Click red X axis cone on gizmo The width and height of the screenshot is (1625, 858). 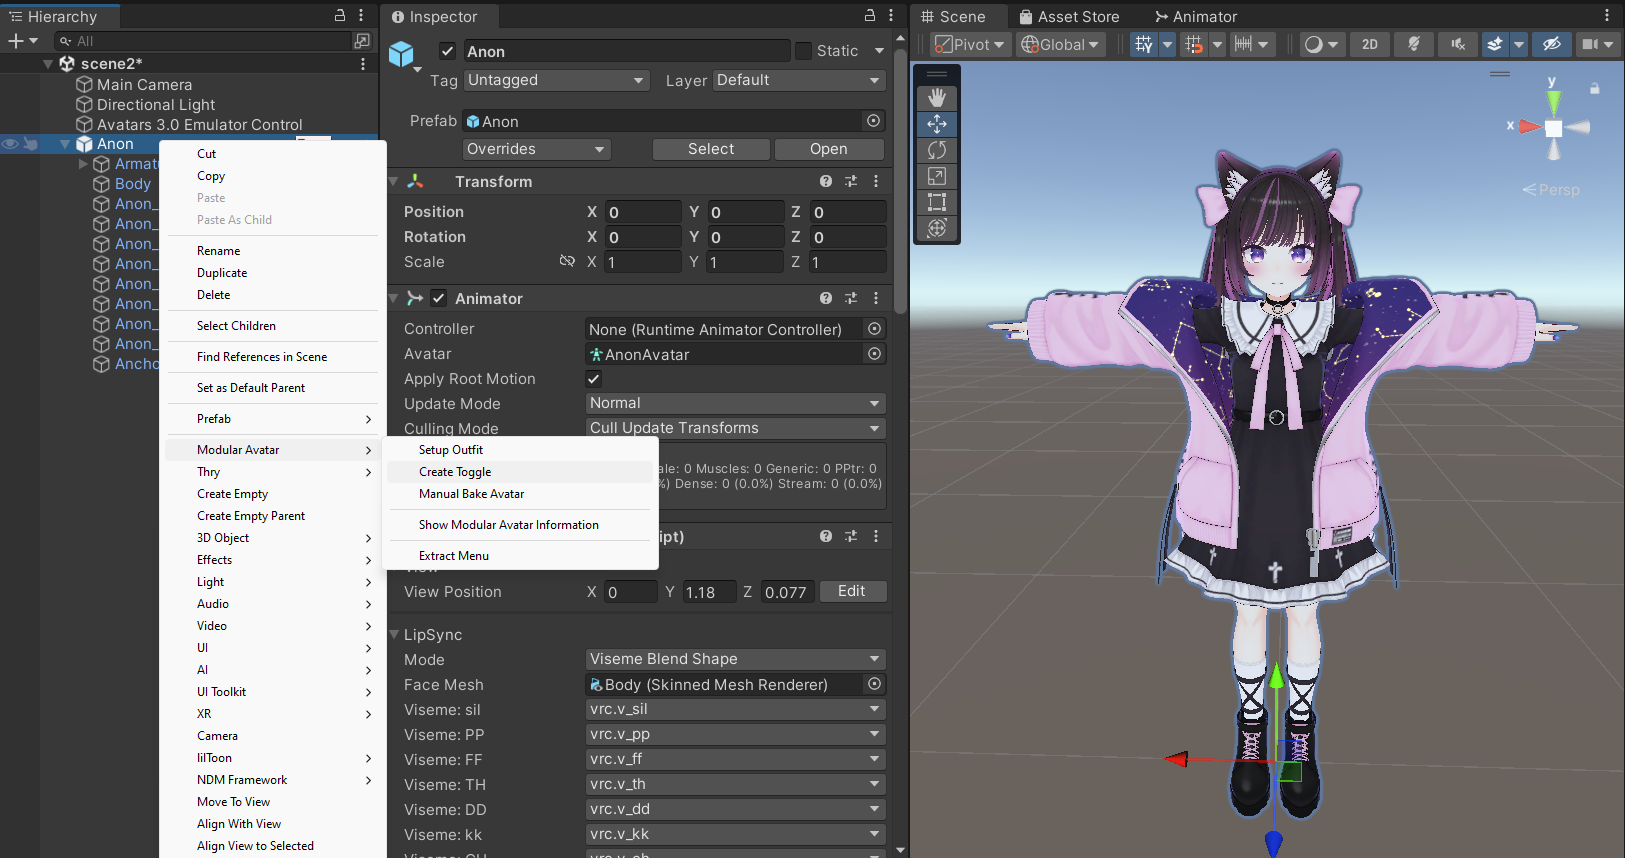coord(1530,127)
